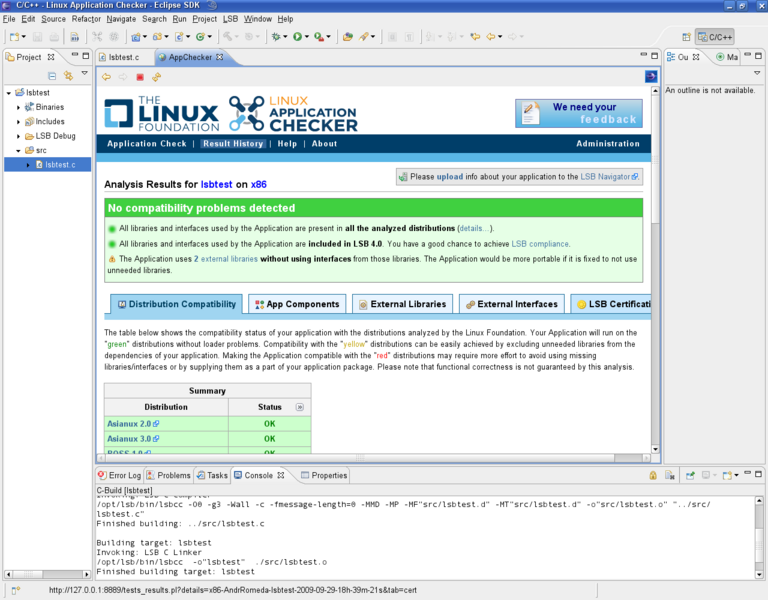
Task: Switch to the Error Log tab
Action: 120,475
